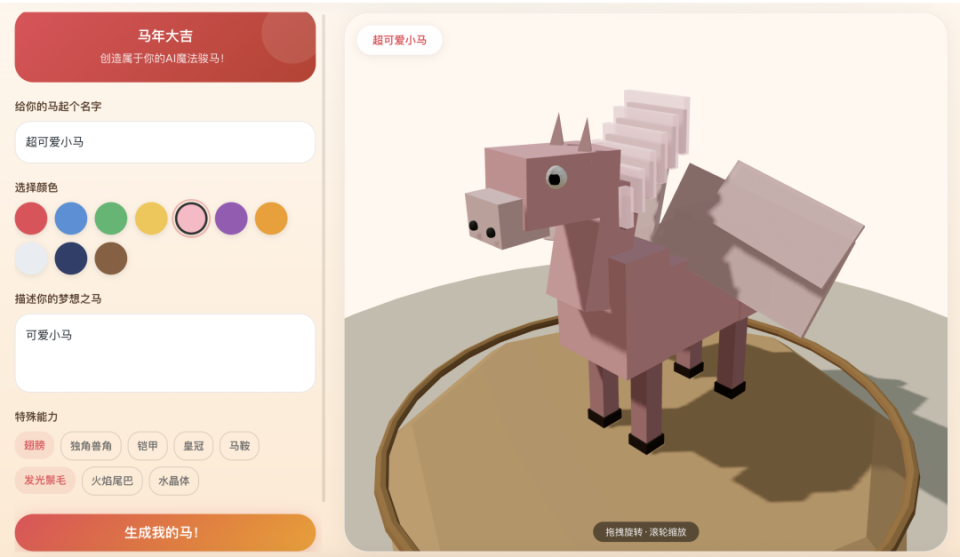Viewport: 960px width, 557px height.
Task: Pick the brown color swatch
Action: point(111,258)
